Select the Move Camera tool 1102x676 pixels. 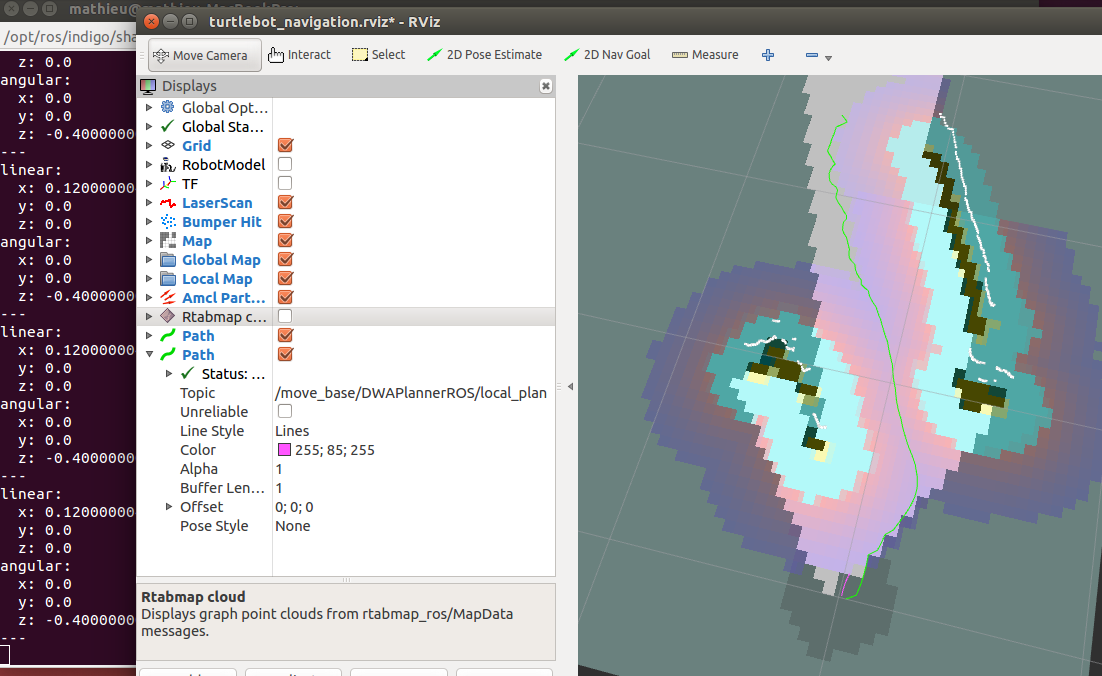point(205,55)
